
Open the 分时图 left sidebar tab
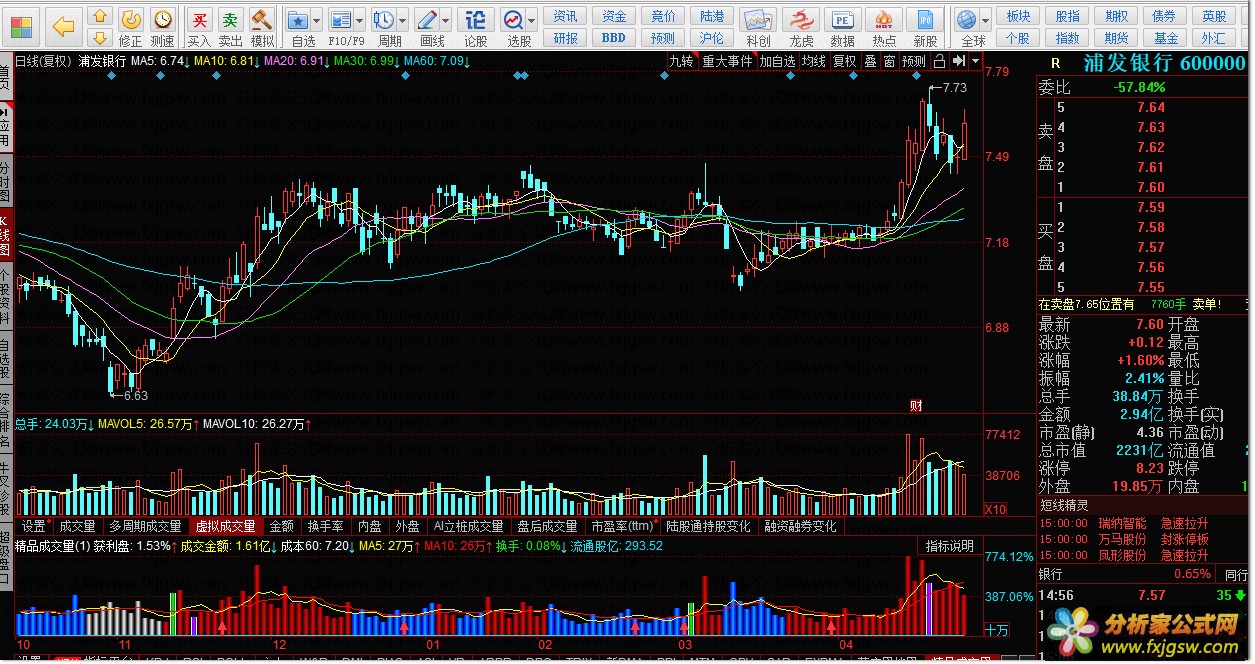(x=5, y=180)
